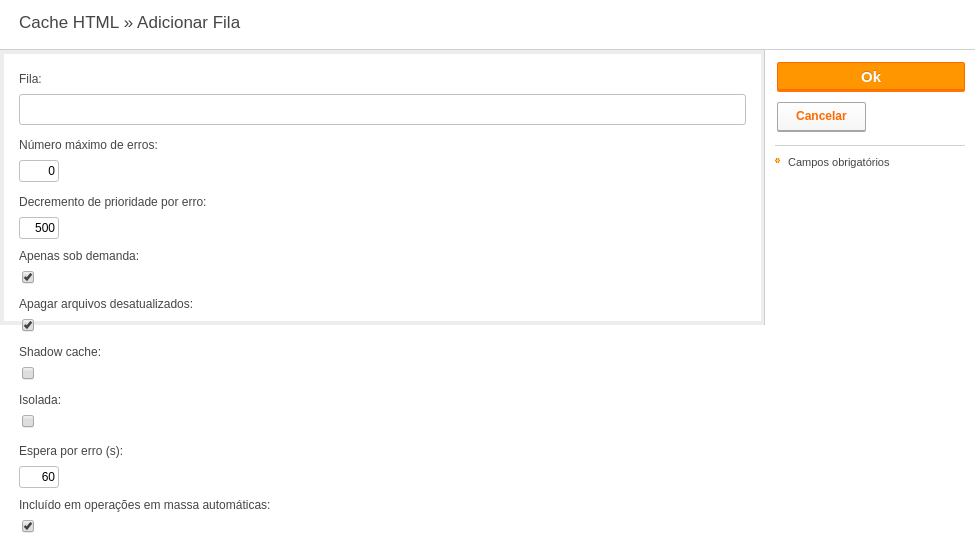Click the Campos obrigatórios text
975x546 pixels.
coord(838,162)
